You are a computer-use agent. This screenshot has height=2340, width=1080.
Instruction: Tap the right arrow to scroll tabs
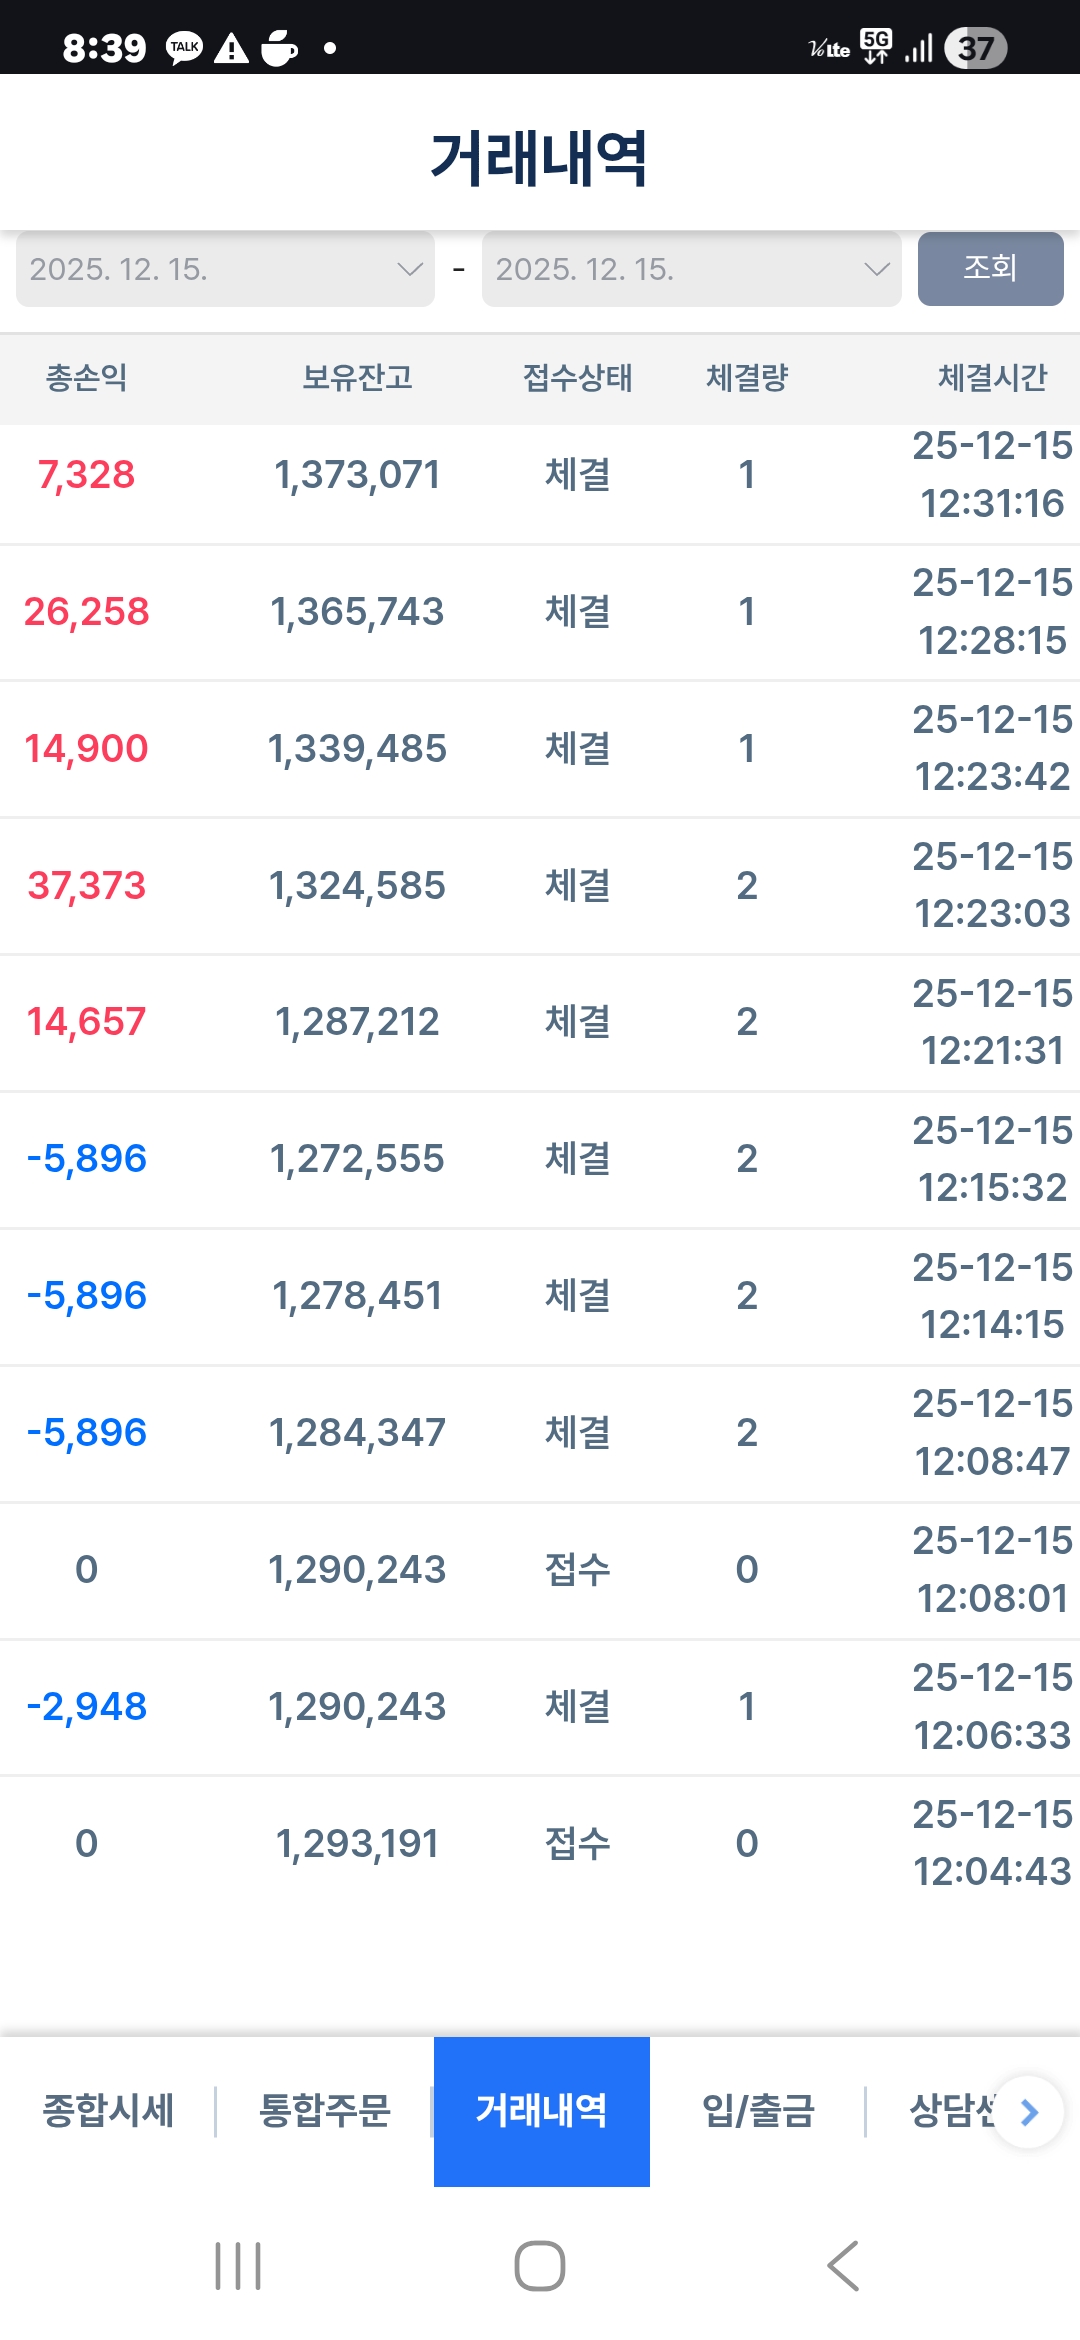pyautogui.click(x=1029, y=2112)
